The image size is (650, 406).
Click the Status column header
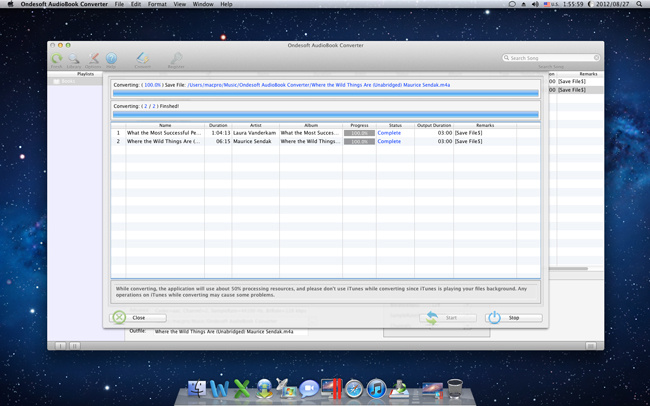[x=395, y=125]
